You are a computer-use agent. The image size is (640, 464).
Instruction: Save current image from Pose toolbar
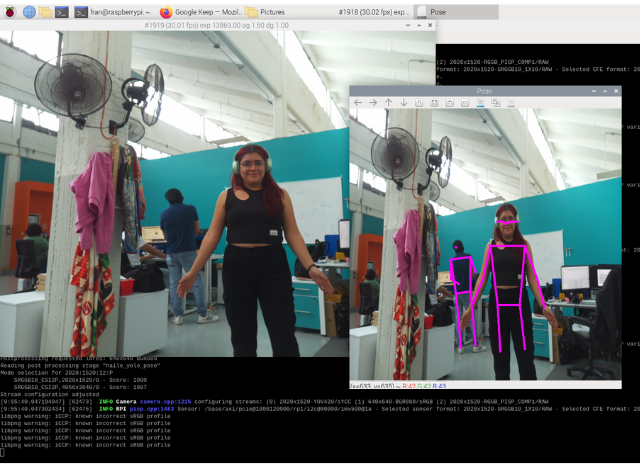pyautogui.click(x=480, y=103)
